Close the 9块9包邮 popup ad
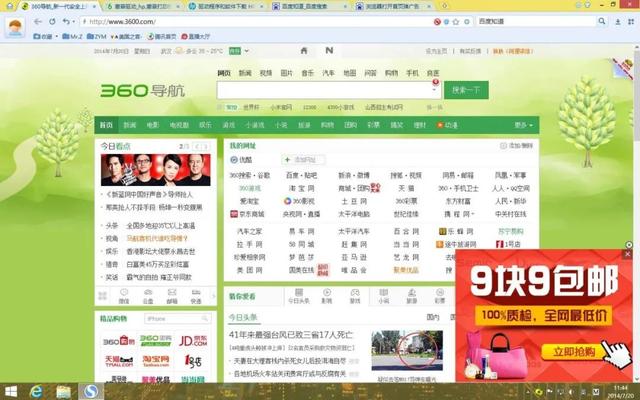This screenshot has height=400, width=640. pos(627,254)
